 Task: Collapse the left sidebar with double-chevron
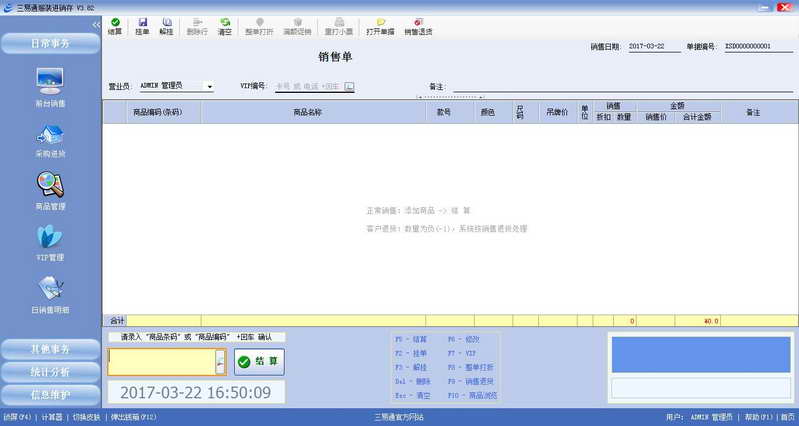[x=96, y=24]
